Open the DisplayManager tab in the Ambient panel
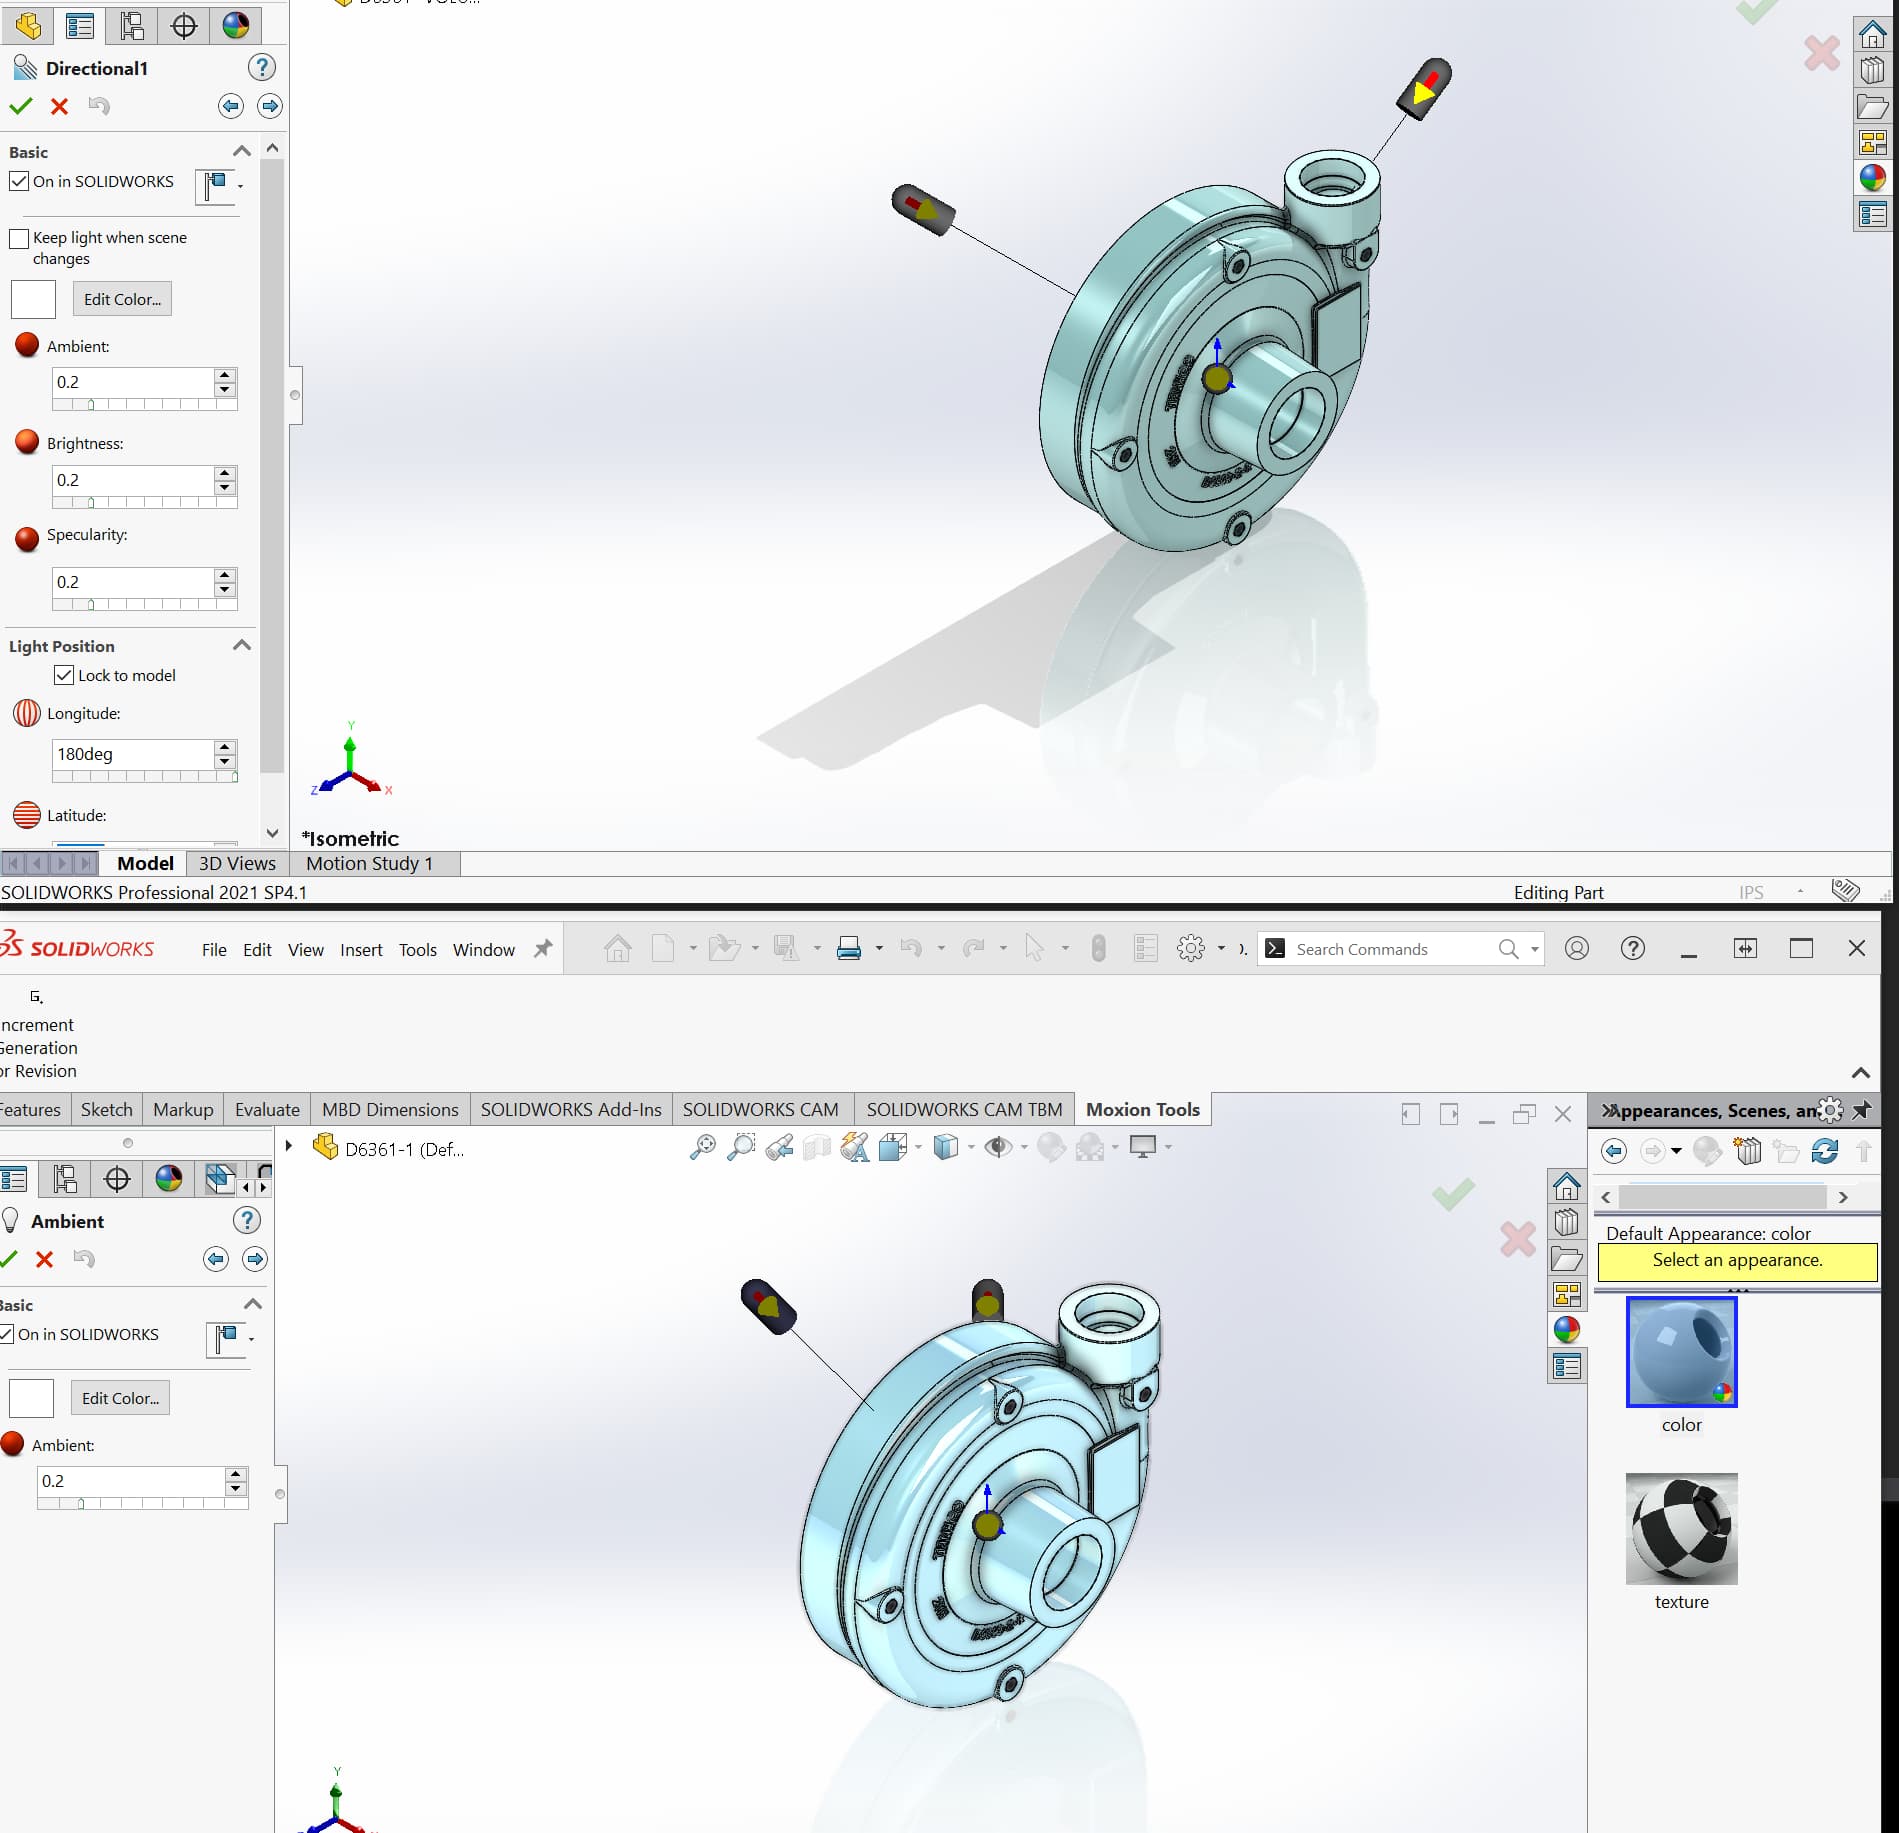 pos(169,1179)
